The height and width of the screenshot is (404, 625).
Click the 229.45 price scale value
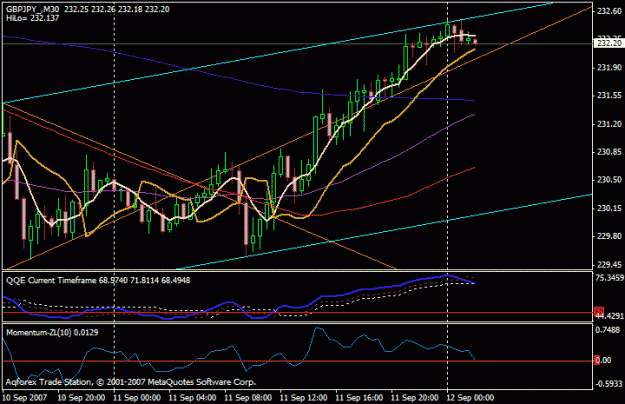click(x=609, y=265)
